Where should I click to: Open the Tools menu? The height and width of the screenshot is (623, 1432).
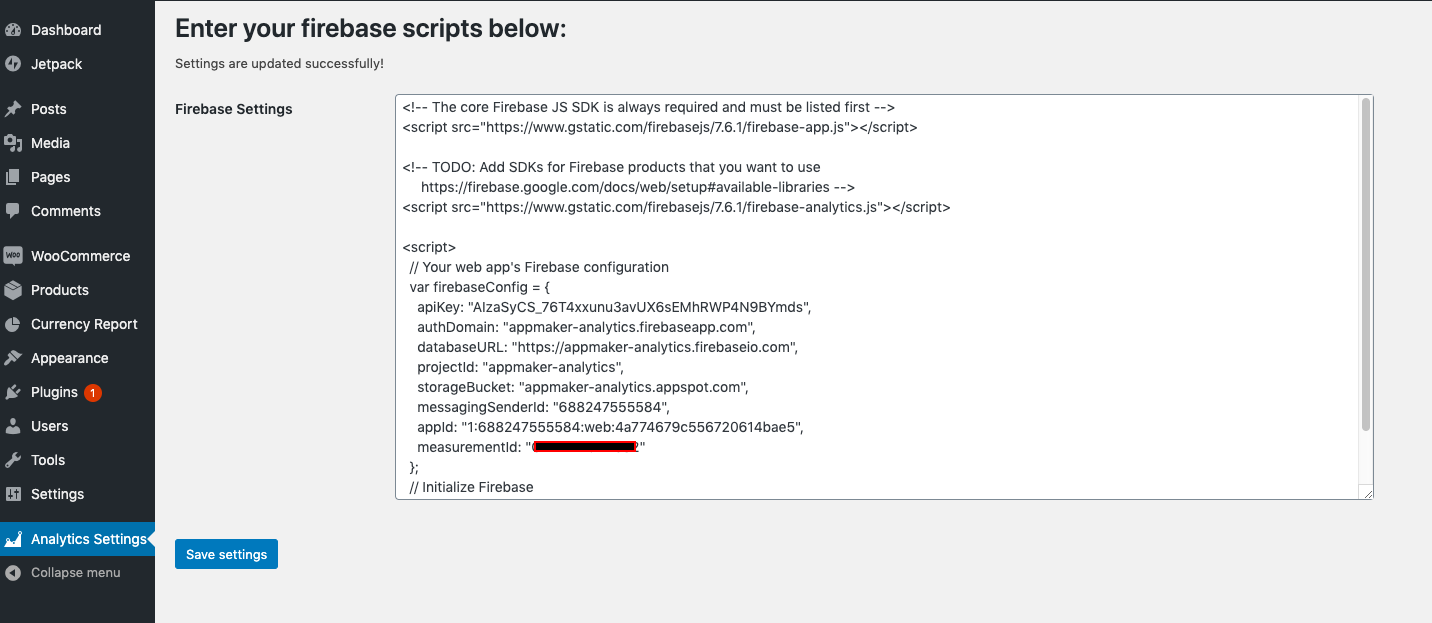coord(47,460)
